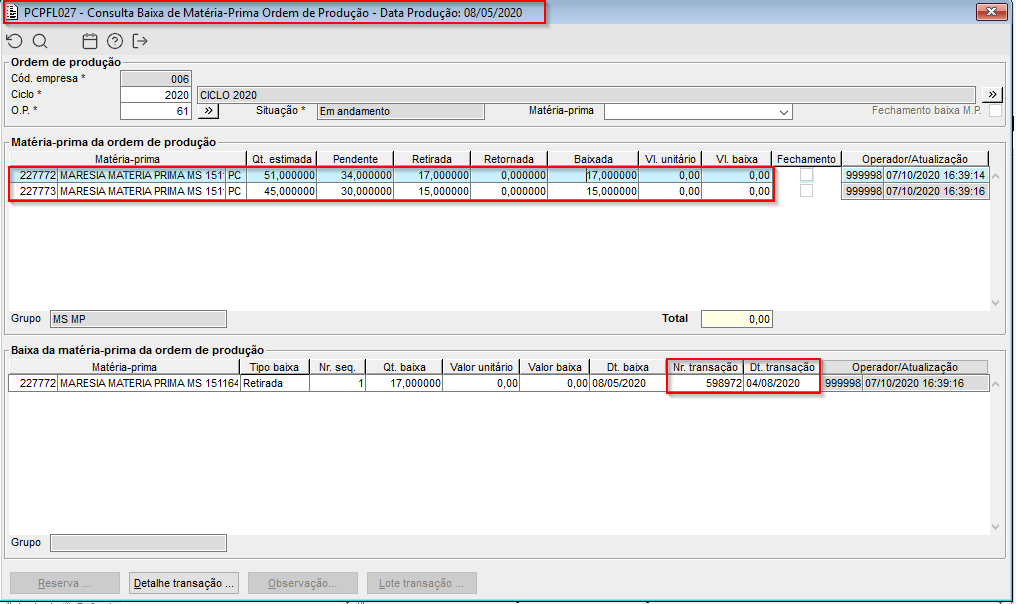Open Detalhe transação button

tap(183, 583)
